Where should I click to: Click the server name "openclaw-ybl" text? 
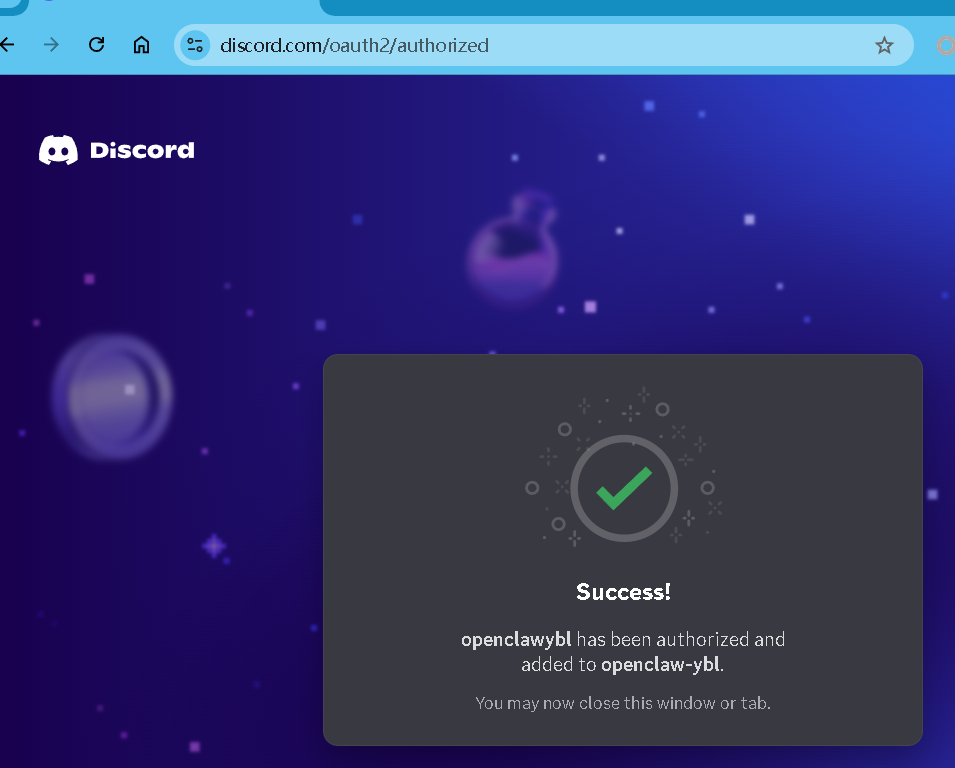[660, 664]
